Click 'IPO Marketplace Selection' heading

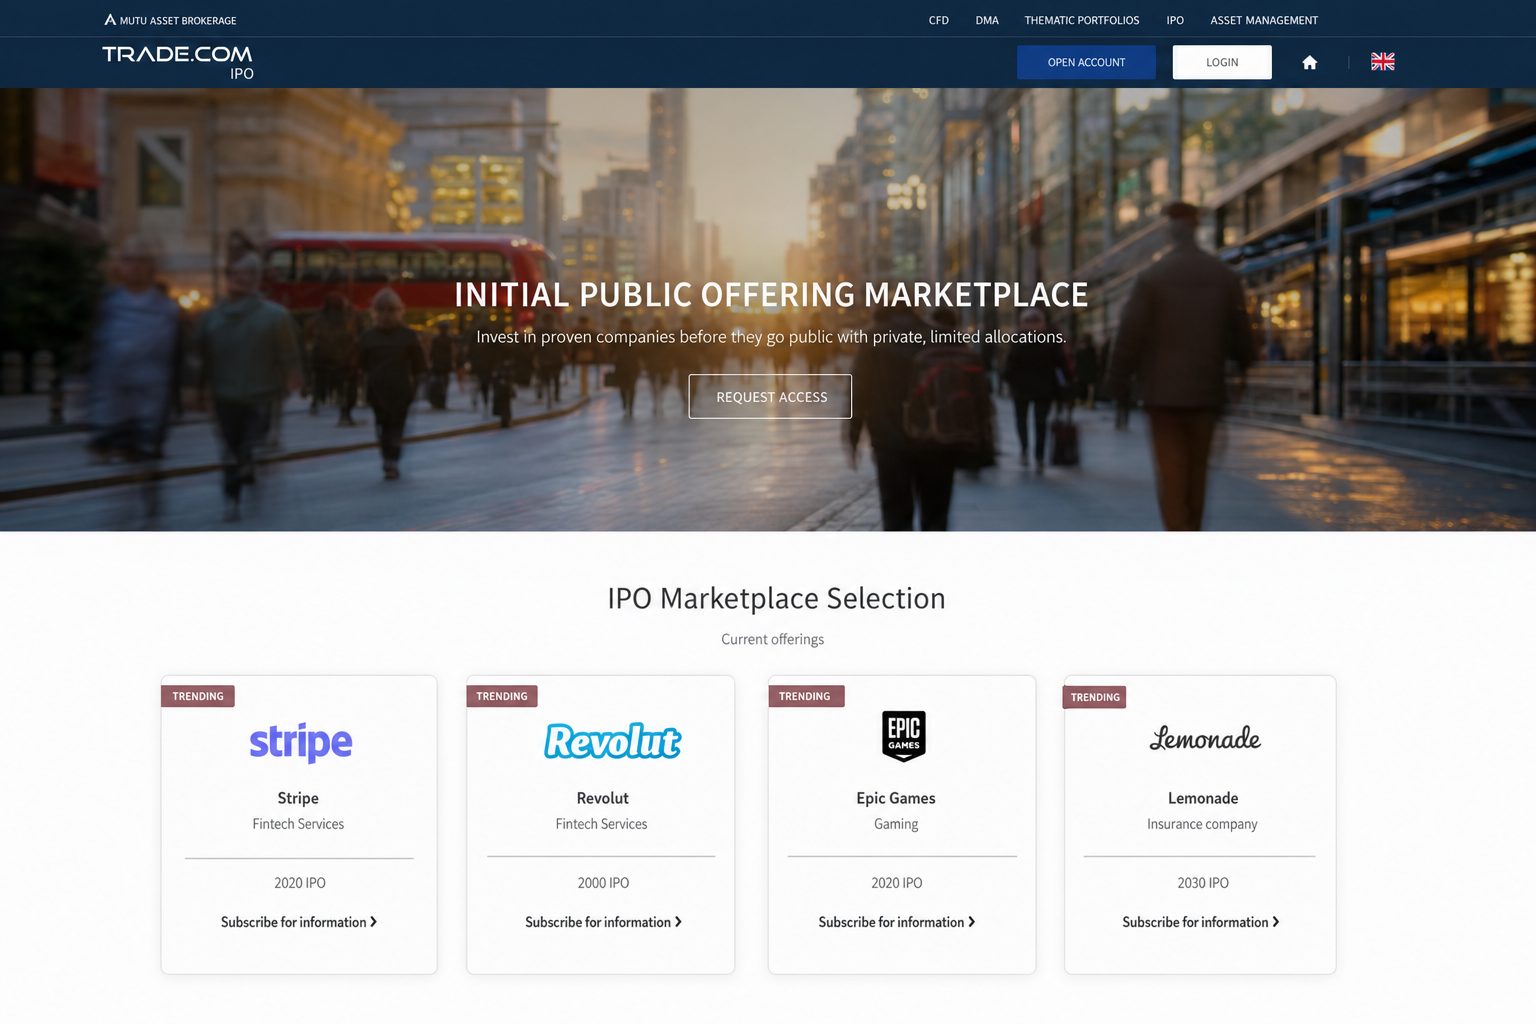[776, 598]
